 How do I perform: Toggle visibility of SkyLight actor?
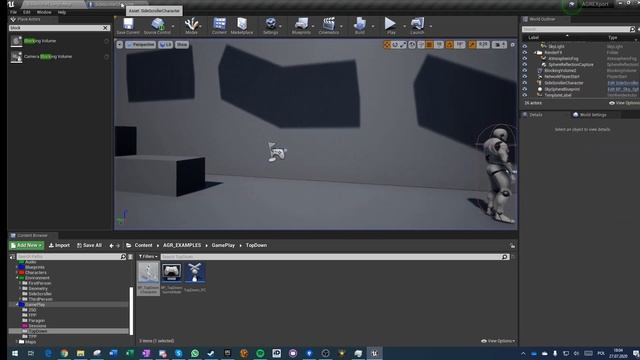pos(525,47)
